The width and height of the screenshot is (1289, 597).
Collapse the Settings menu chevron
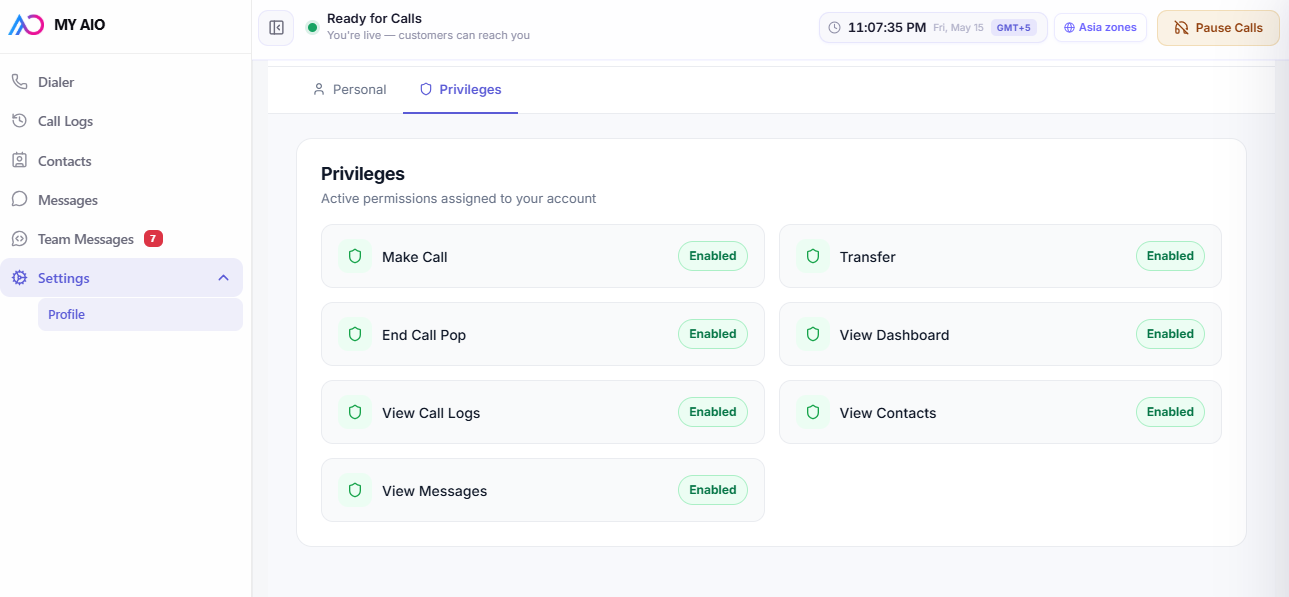coord(223,278)
